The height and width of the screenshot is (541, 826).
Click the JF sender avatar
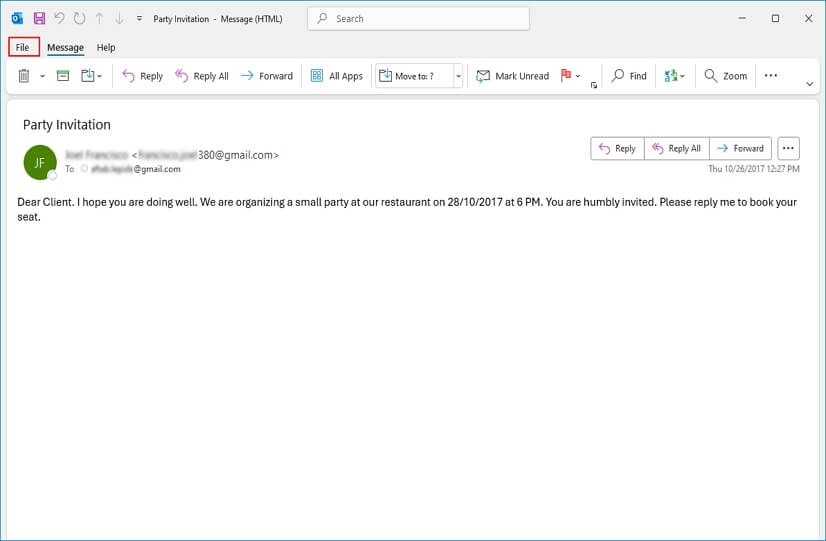point(40,162)
